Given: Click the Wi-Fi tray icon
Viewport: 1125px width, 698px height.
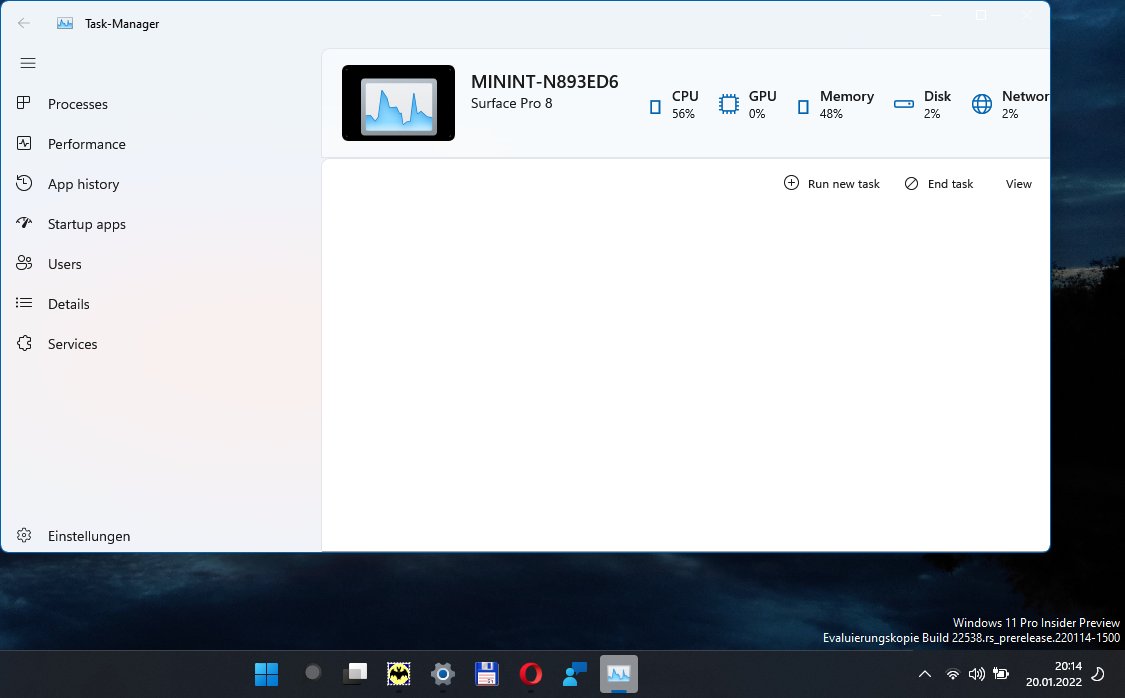Looking at the screenshot, I should pyautogui.click(x=953, y=674).
